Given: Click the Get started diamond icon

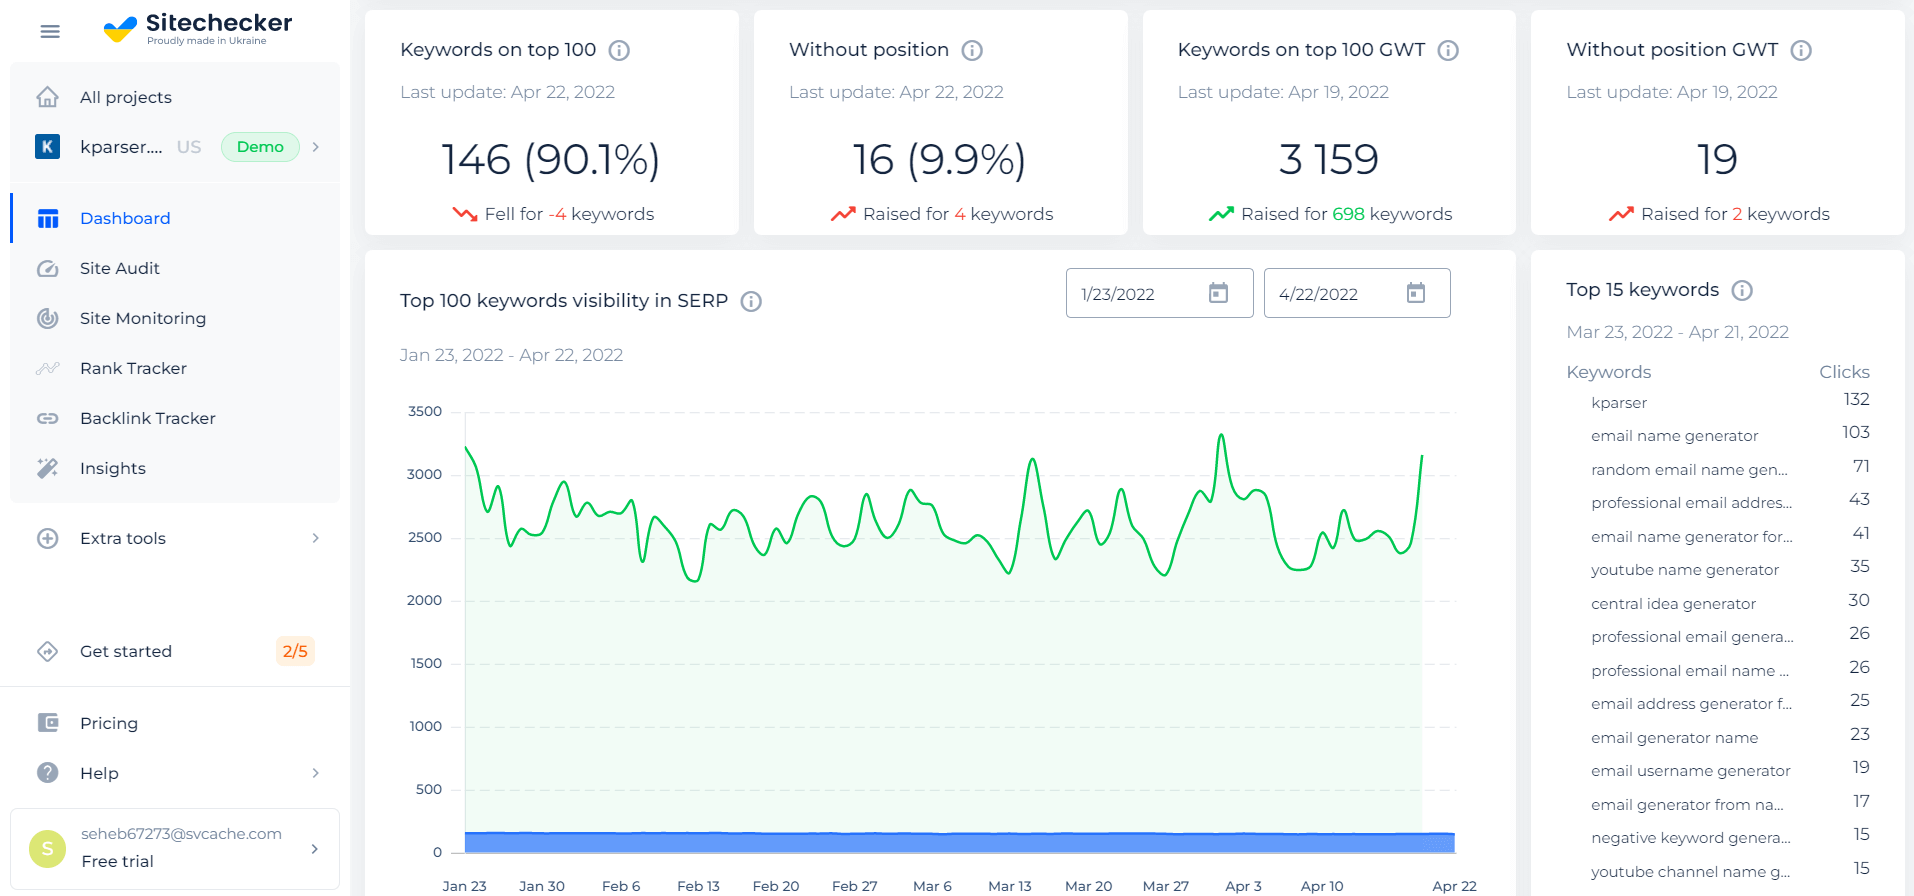Looking at the screenshot, I should point(47,651).
